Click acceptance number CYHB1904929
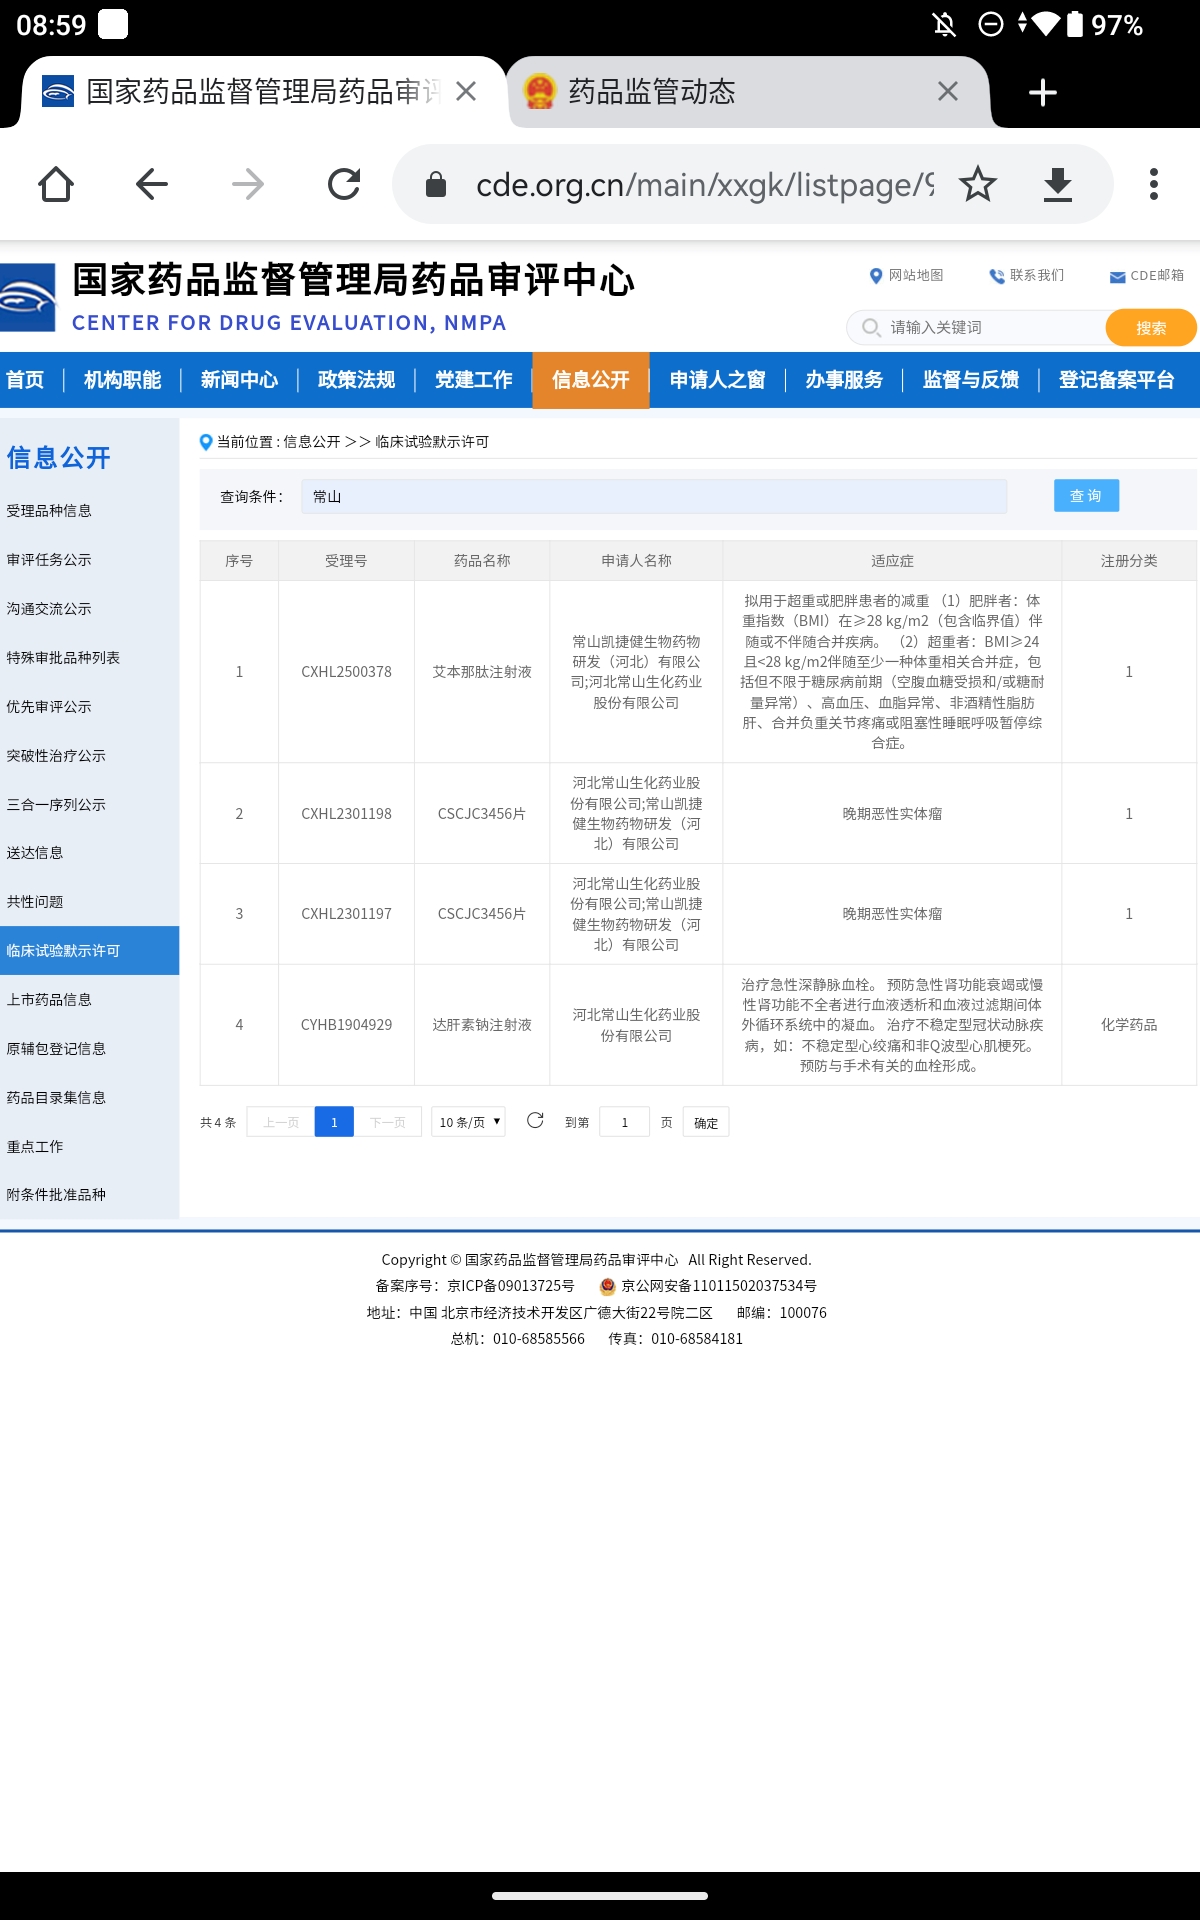 346,1025
